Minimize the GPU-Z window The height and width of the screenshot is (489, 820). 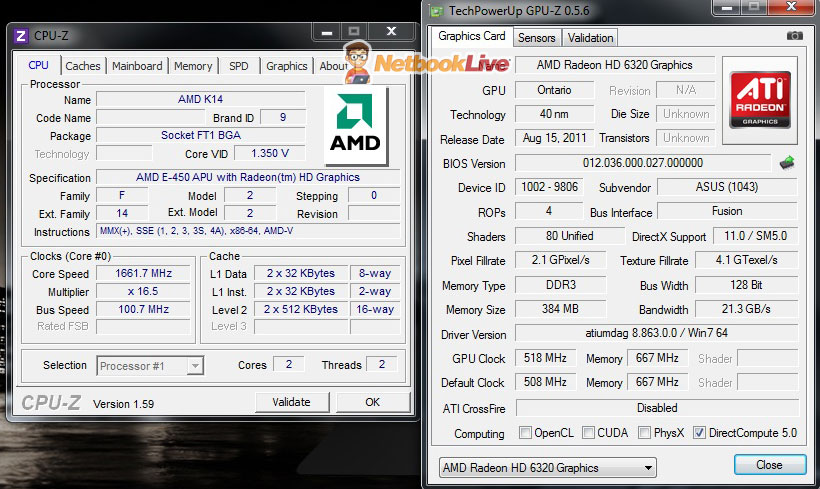(727, 7)
